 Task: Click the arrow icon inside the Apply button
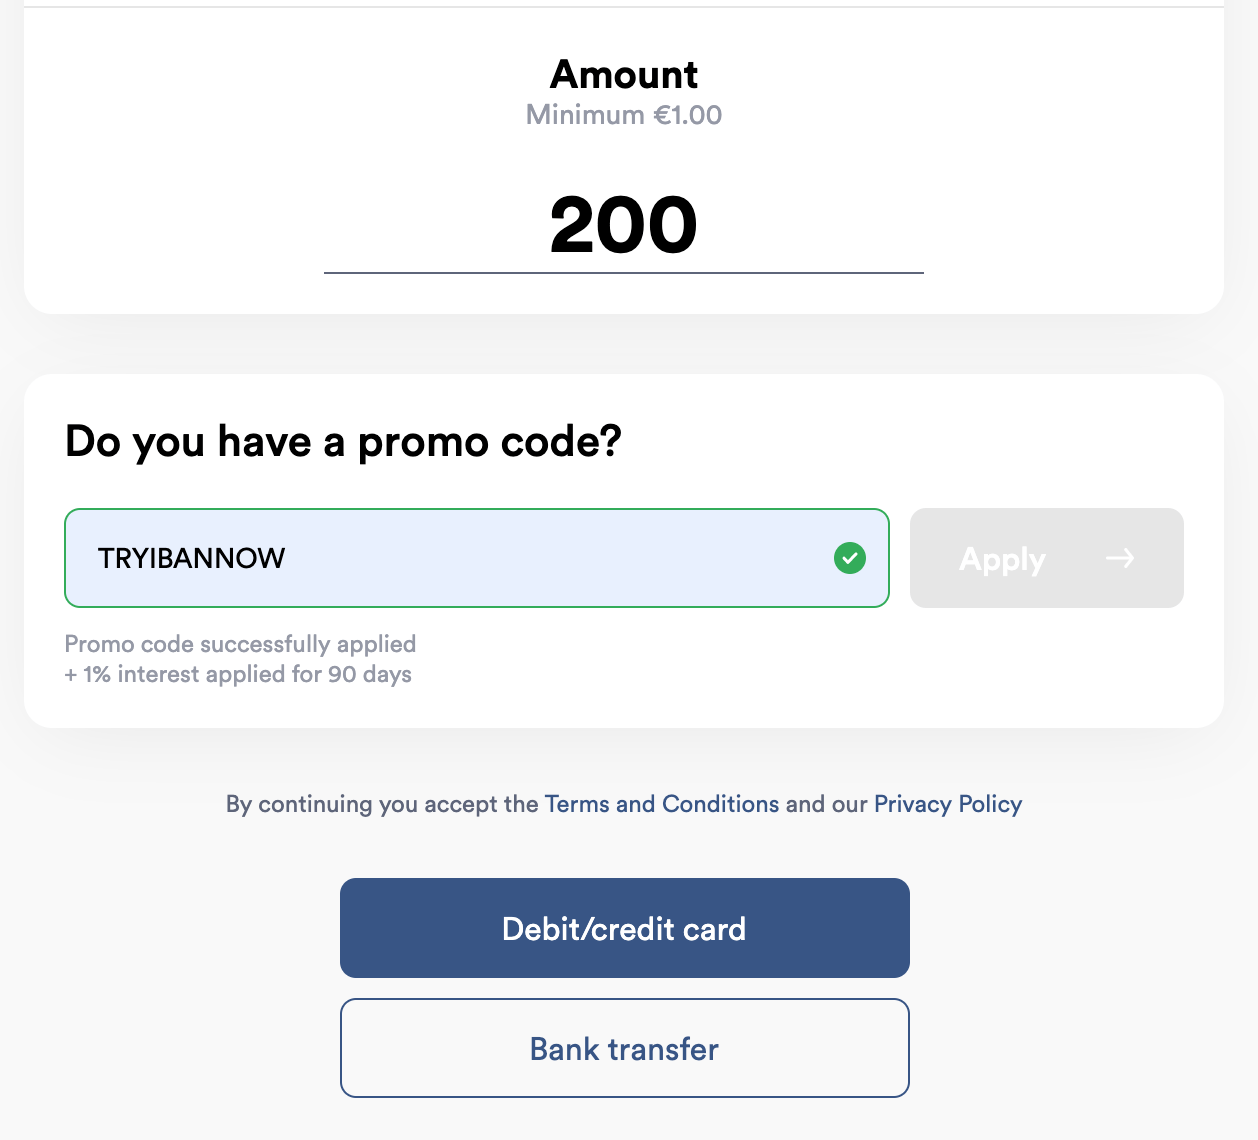1121,558
